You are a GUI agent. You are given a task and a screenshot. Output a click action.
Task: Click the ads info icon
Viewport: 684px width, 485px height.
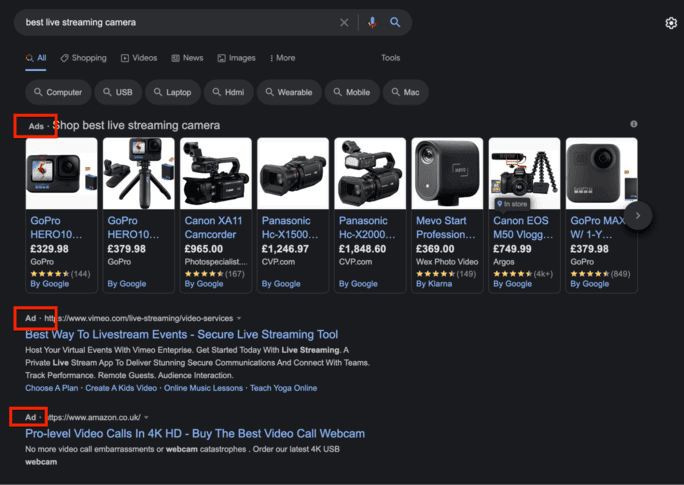[634, 124]
